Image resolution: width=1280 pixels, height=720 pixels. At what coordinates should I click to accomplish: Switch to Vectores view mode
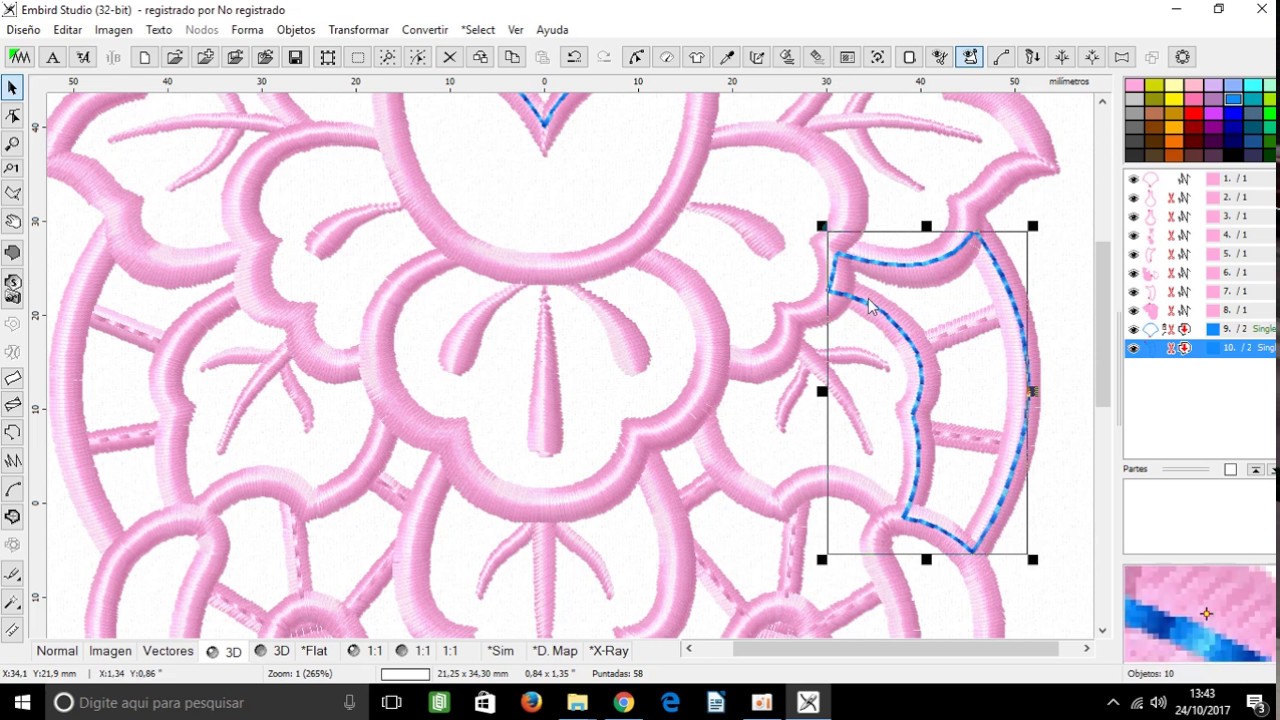click(168, 651)
